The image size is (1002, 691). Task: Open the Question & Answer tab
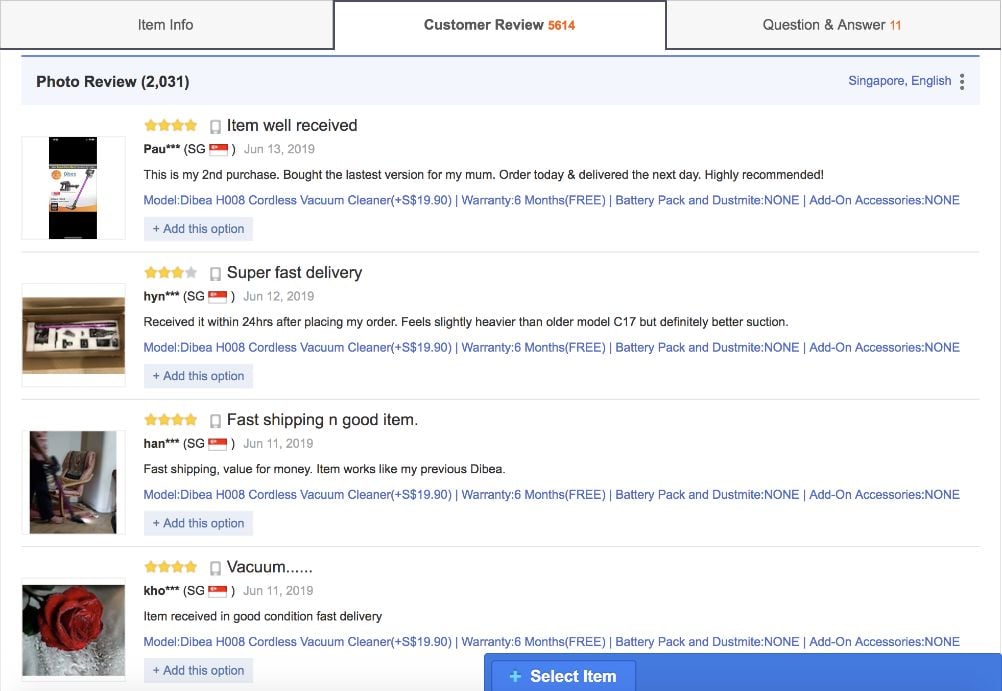[x=832, y=25]
